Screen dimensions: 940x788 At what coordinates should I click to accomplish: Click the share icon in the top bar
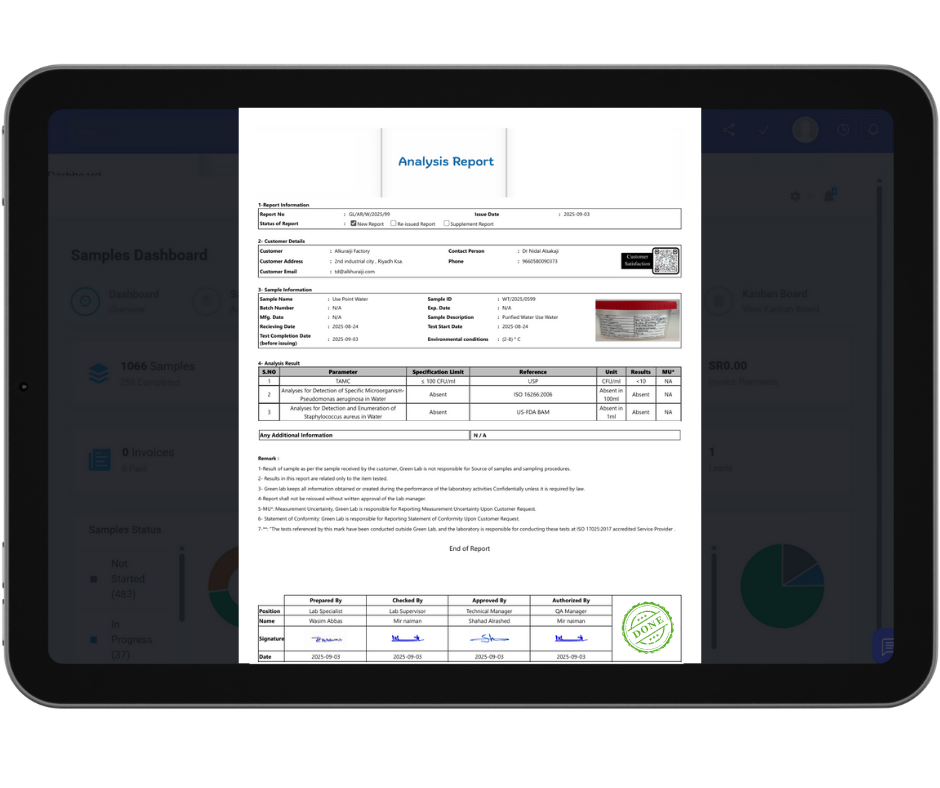pyautogui.click(x=729, y=130)
